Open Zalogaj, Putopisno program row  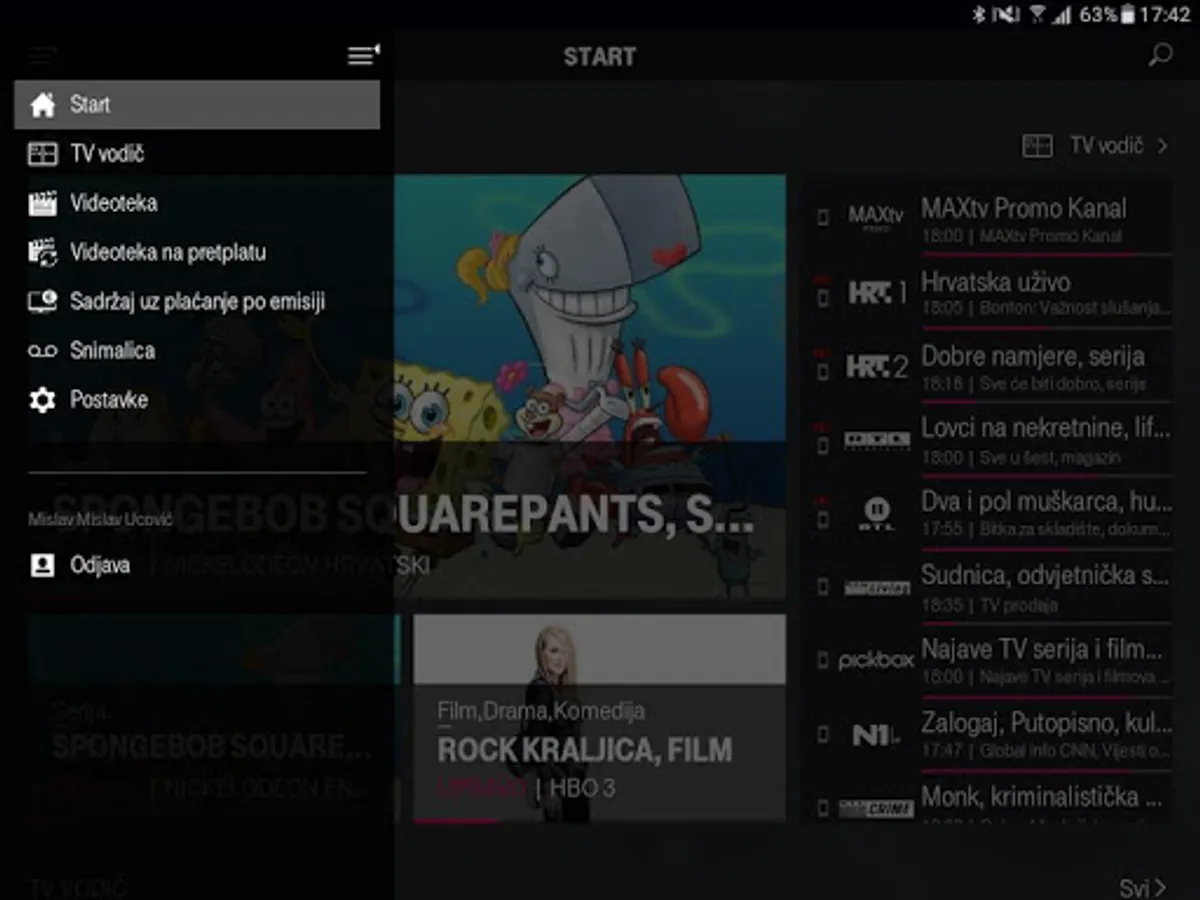pos(990,734)
